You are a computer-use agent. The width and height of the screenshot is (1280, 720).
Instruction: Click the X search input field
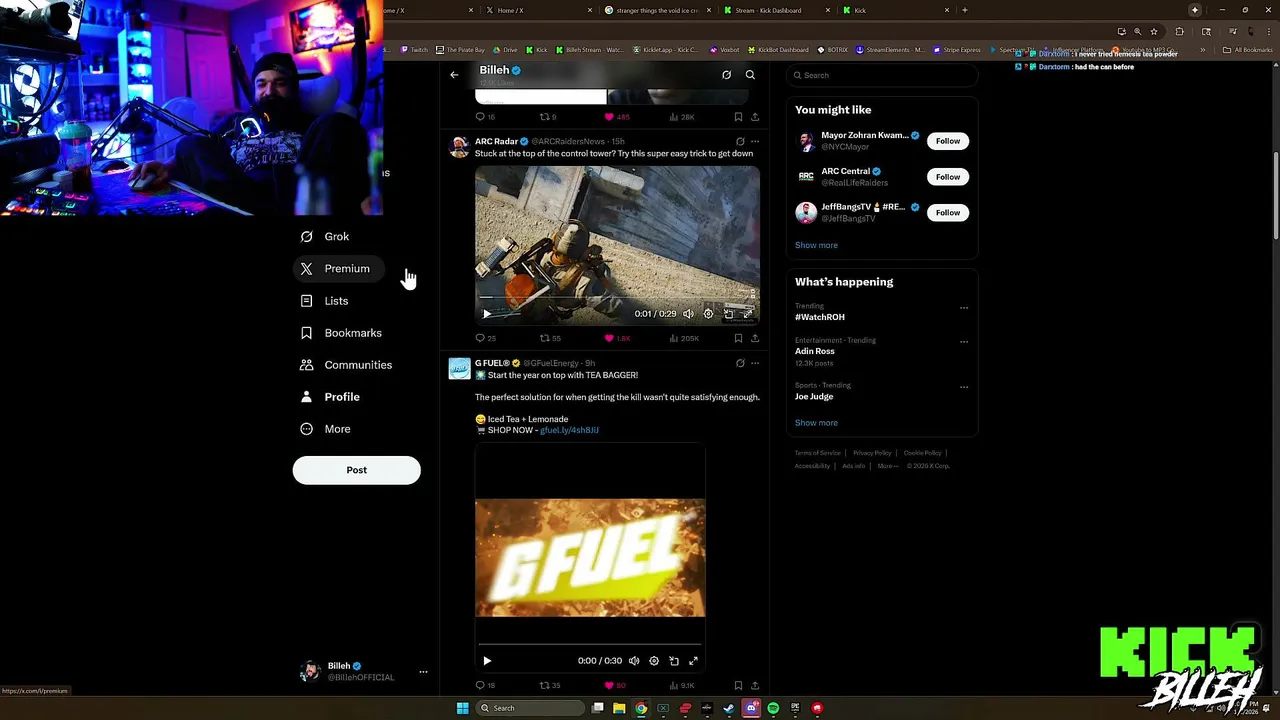(882, 75)
